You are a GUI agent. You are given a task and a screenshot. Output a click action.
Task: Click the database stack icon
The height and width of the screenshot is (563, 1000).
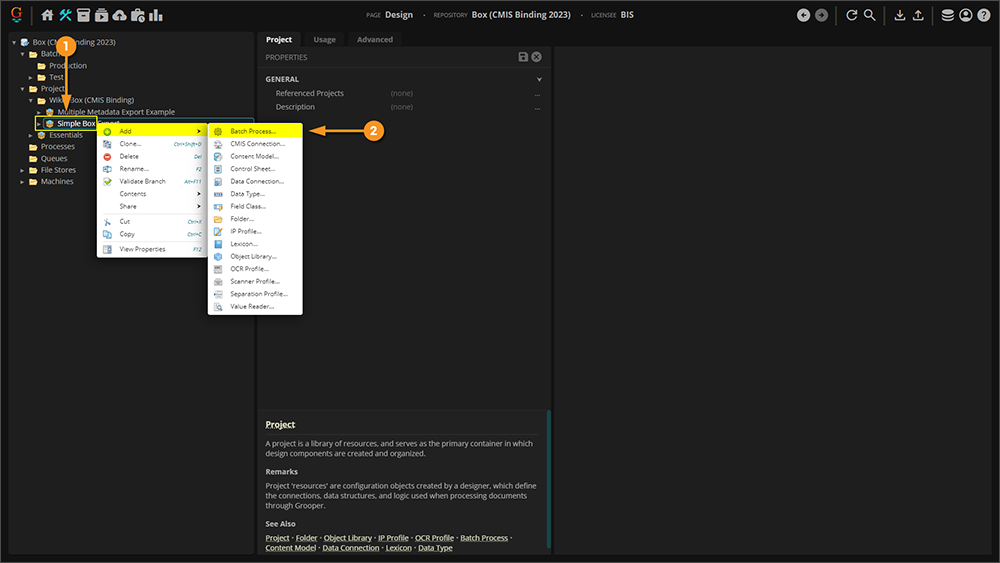tap(947, 15)
